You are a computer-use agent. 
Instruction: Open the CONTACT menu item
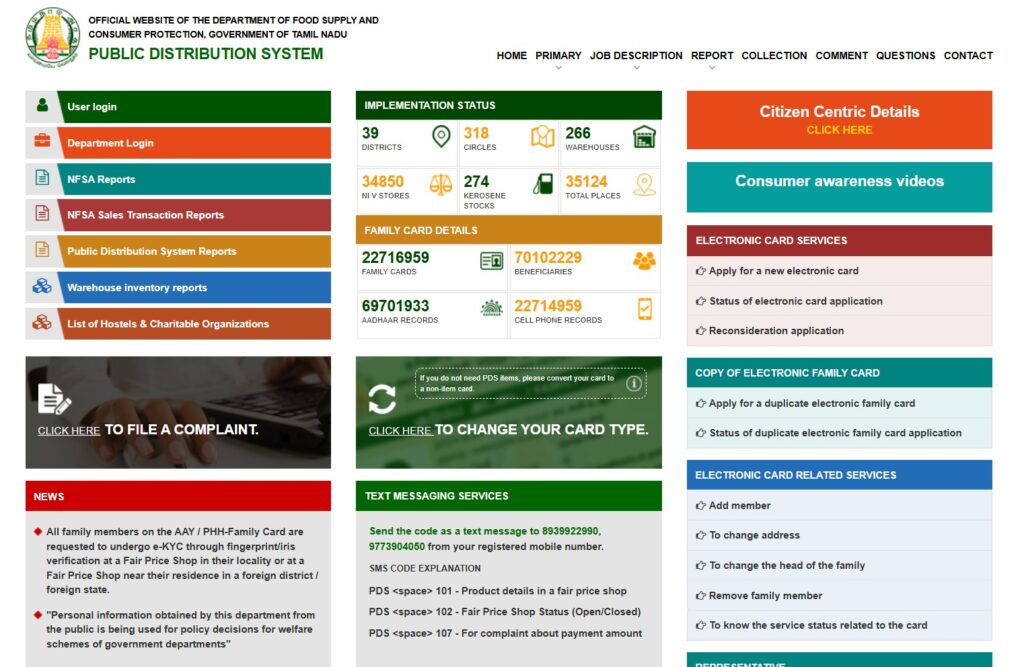[x=968, y=56]
